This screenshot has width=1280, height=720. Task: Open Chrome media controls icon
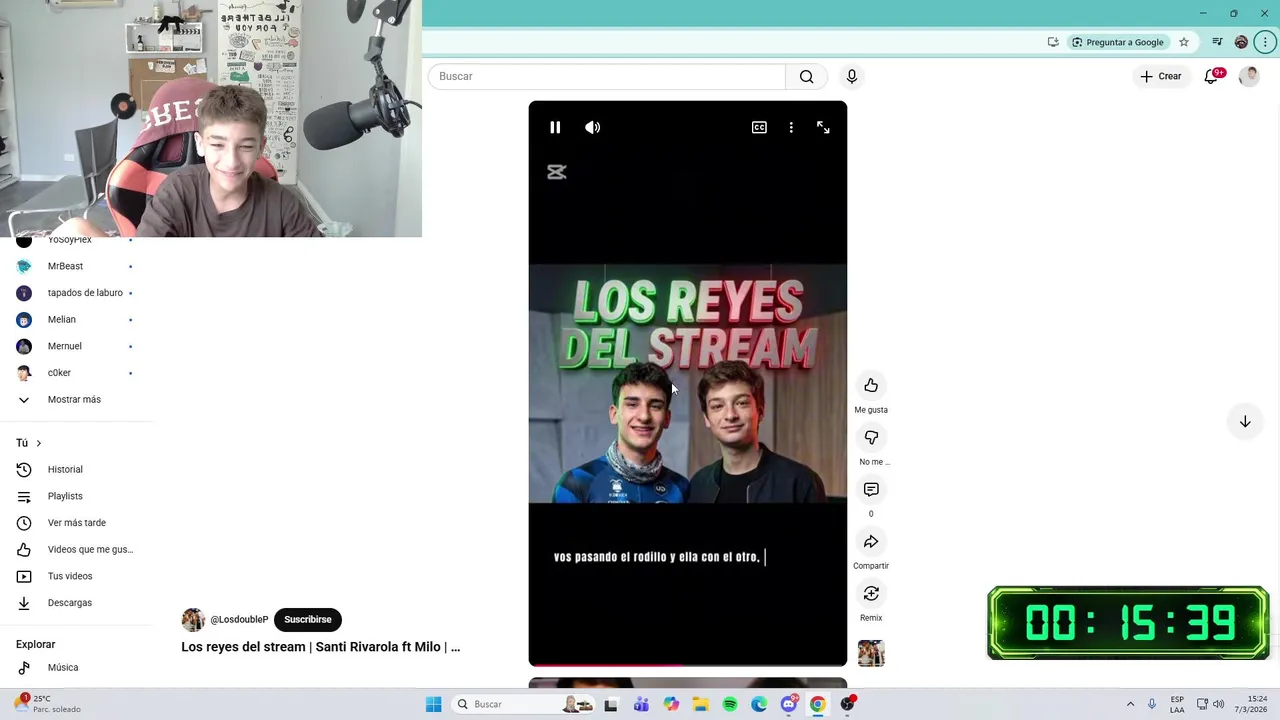(x=1217, y=42)
